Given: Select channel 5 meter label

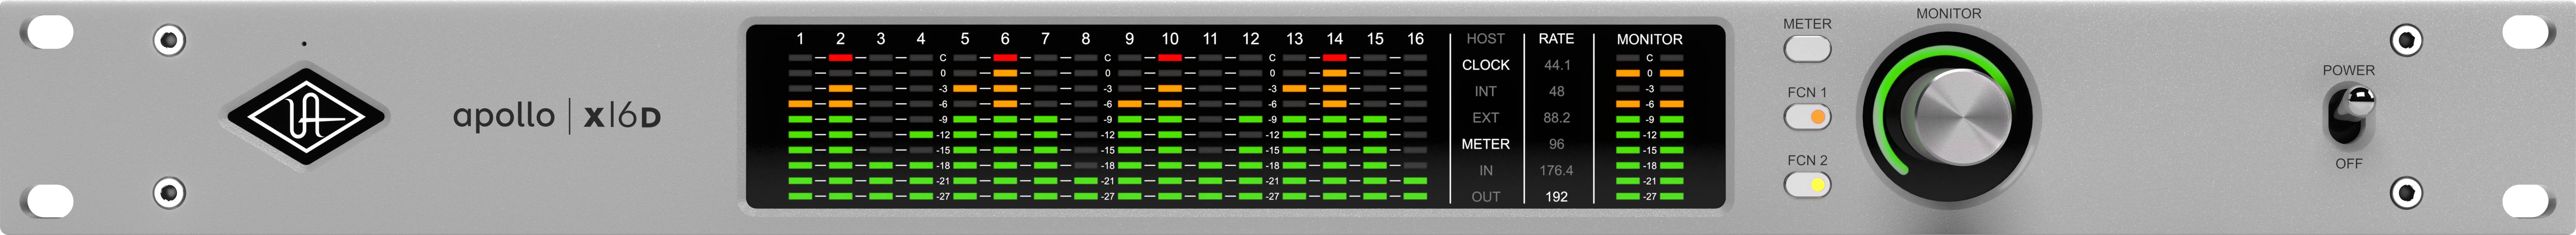Looking at the screenshot, I should [x=965, y=39].
